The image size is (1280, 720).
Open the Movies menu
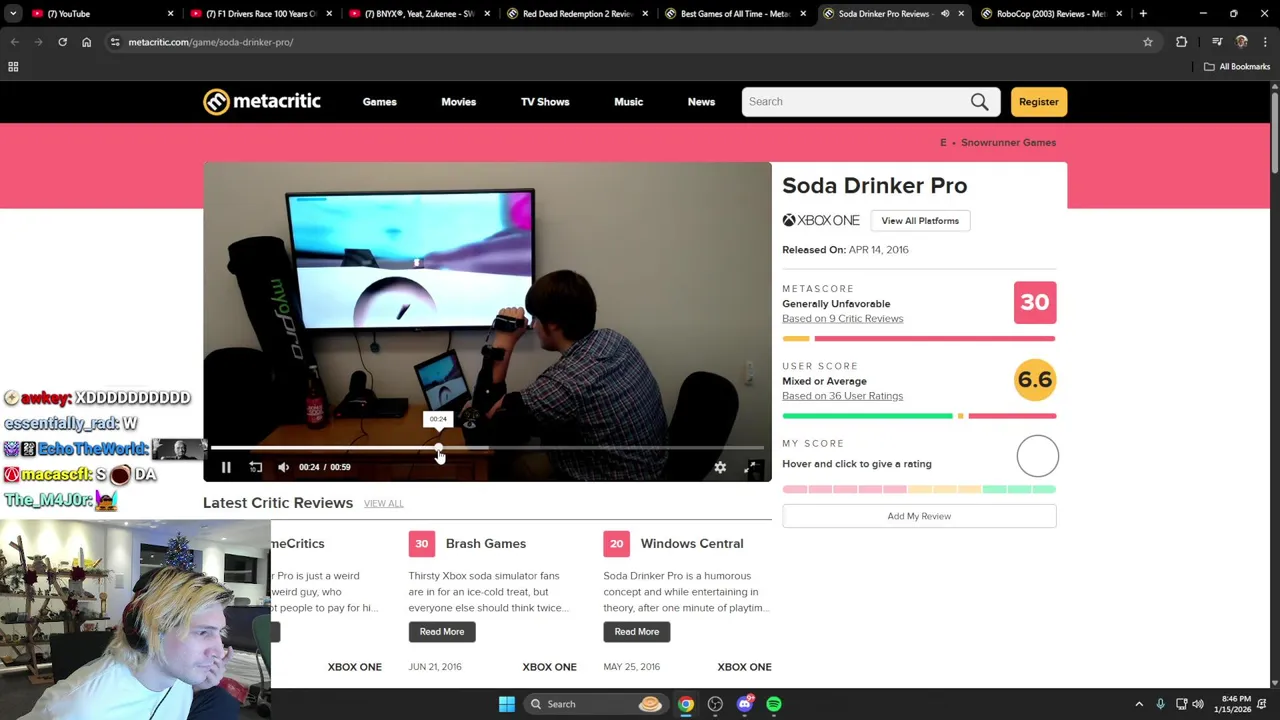(x=459, y=102)
